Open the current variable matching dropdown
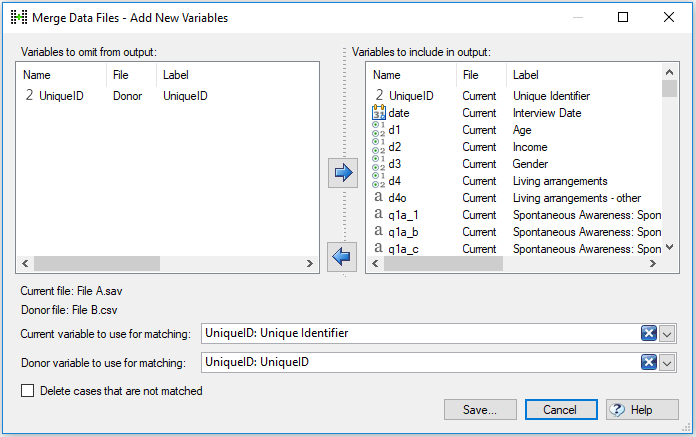 [x=667, y=334]
